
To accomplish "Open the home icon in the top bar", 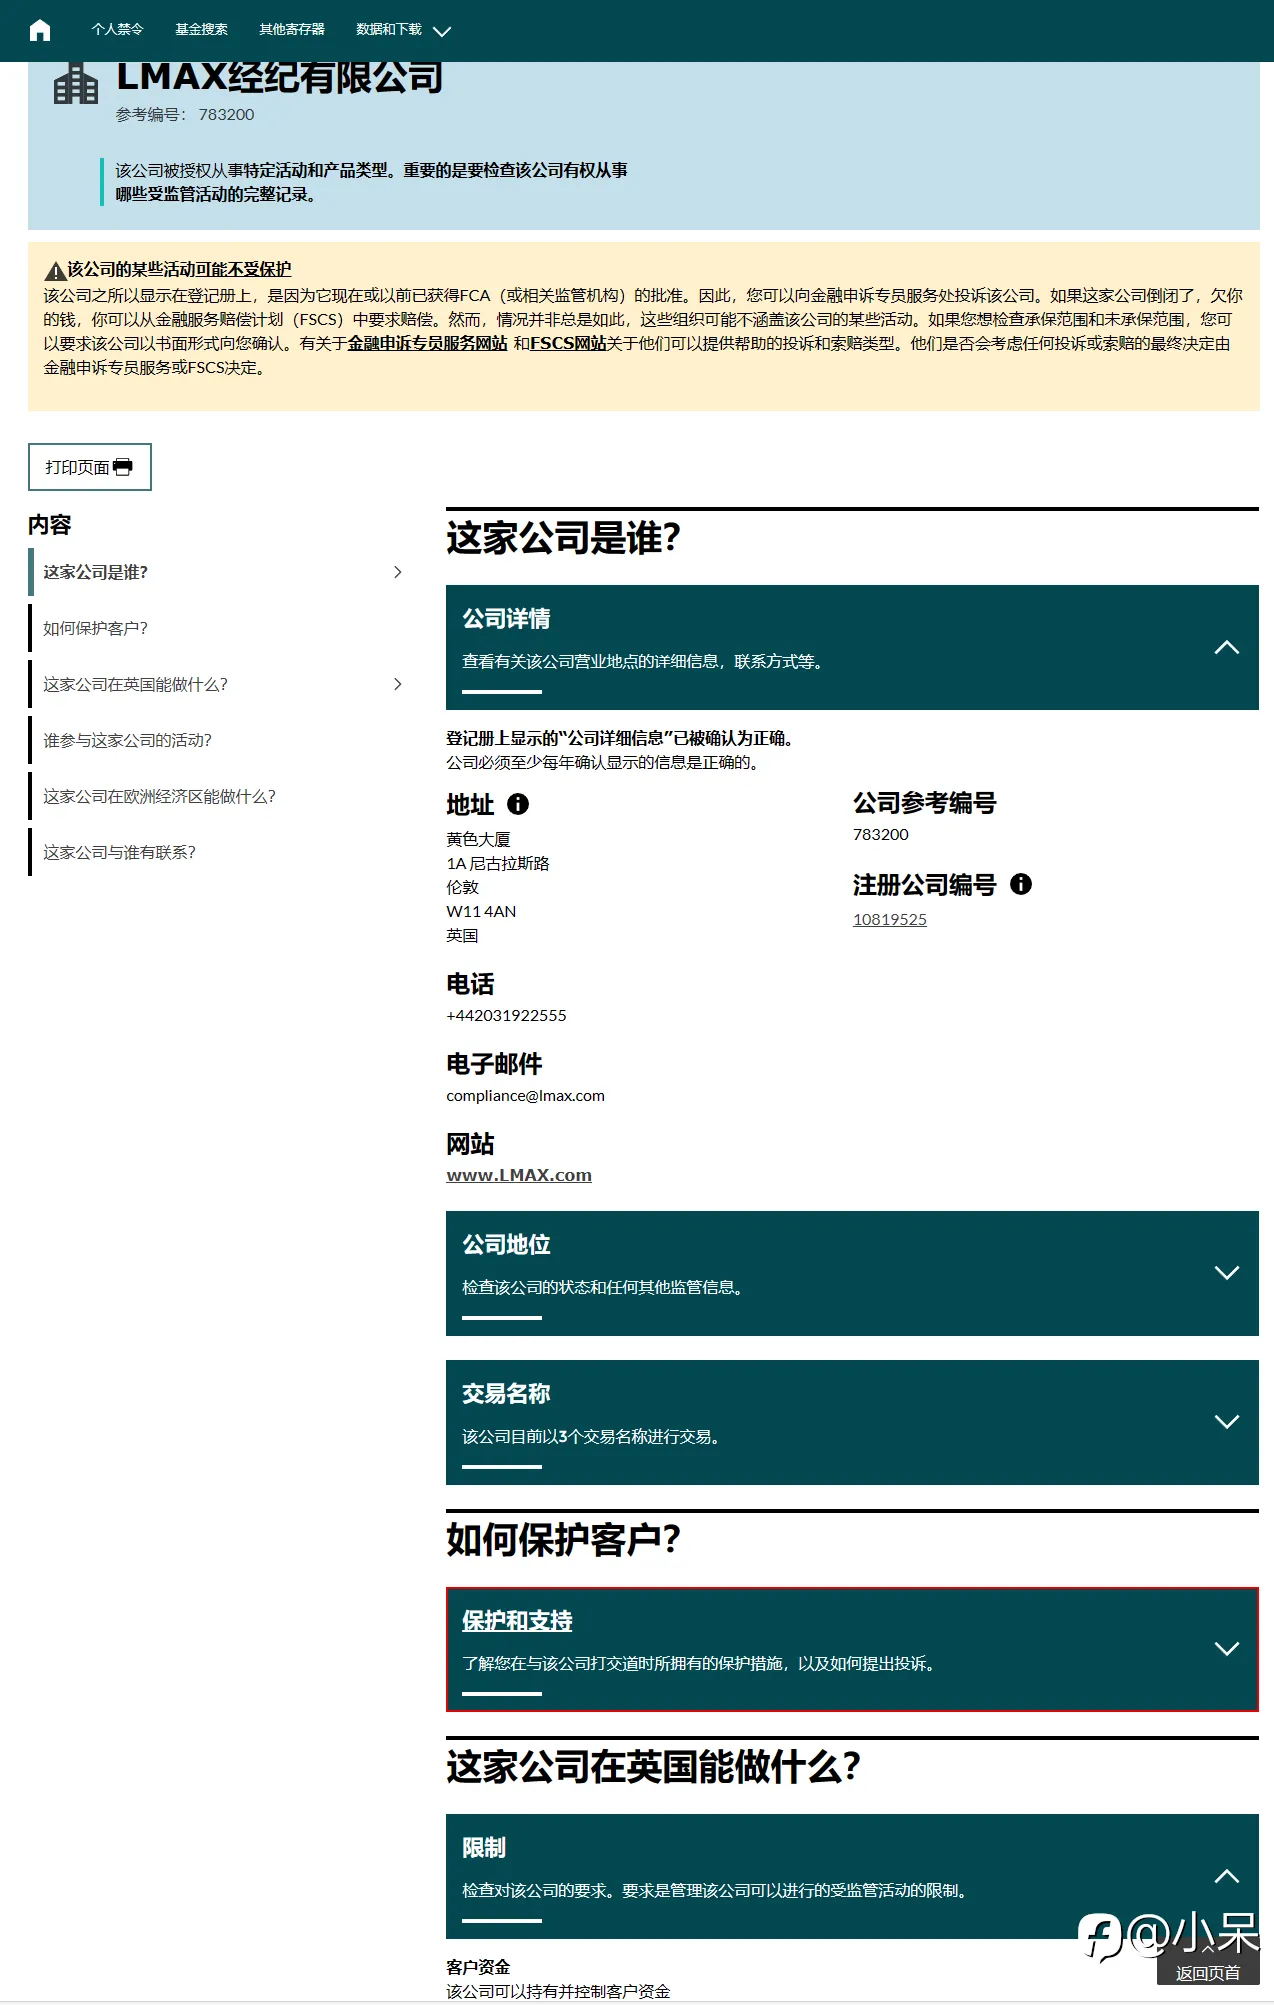I will click(40, 30).
